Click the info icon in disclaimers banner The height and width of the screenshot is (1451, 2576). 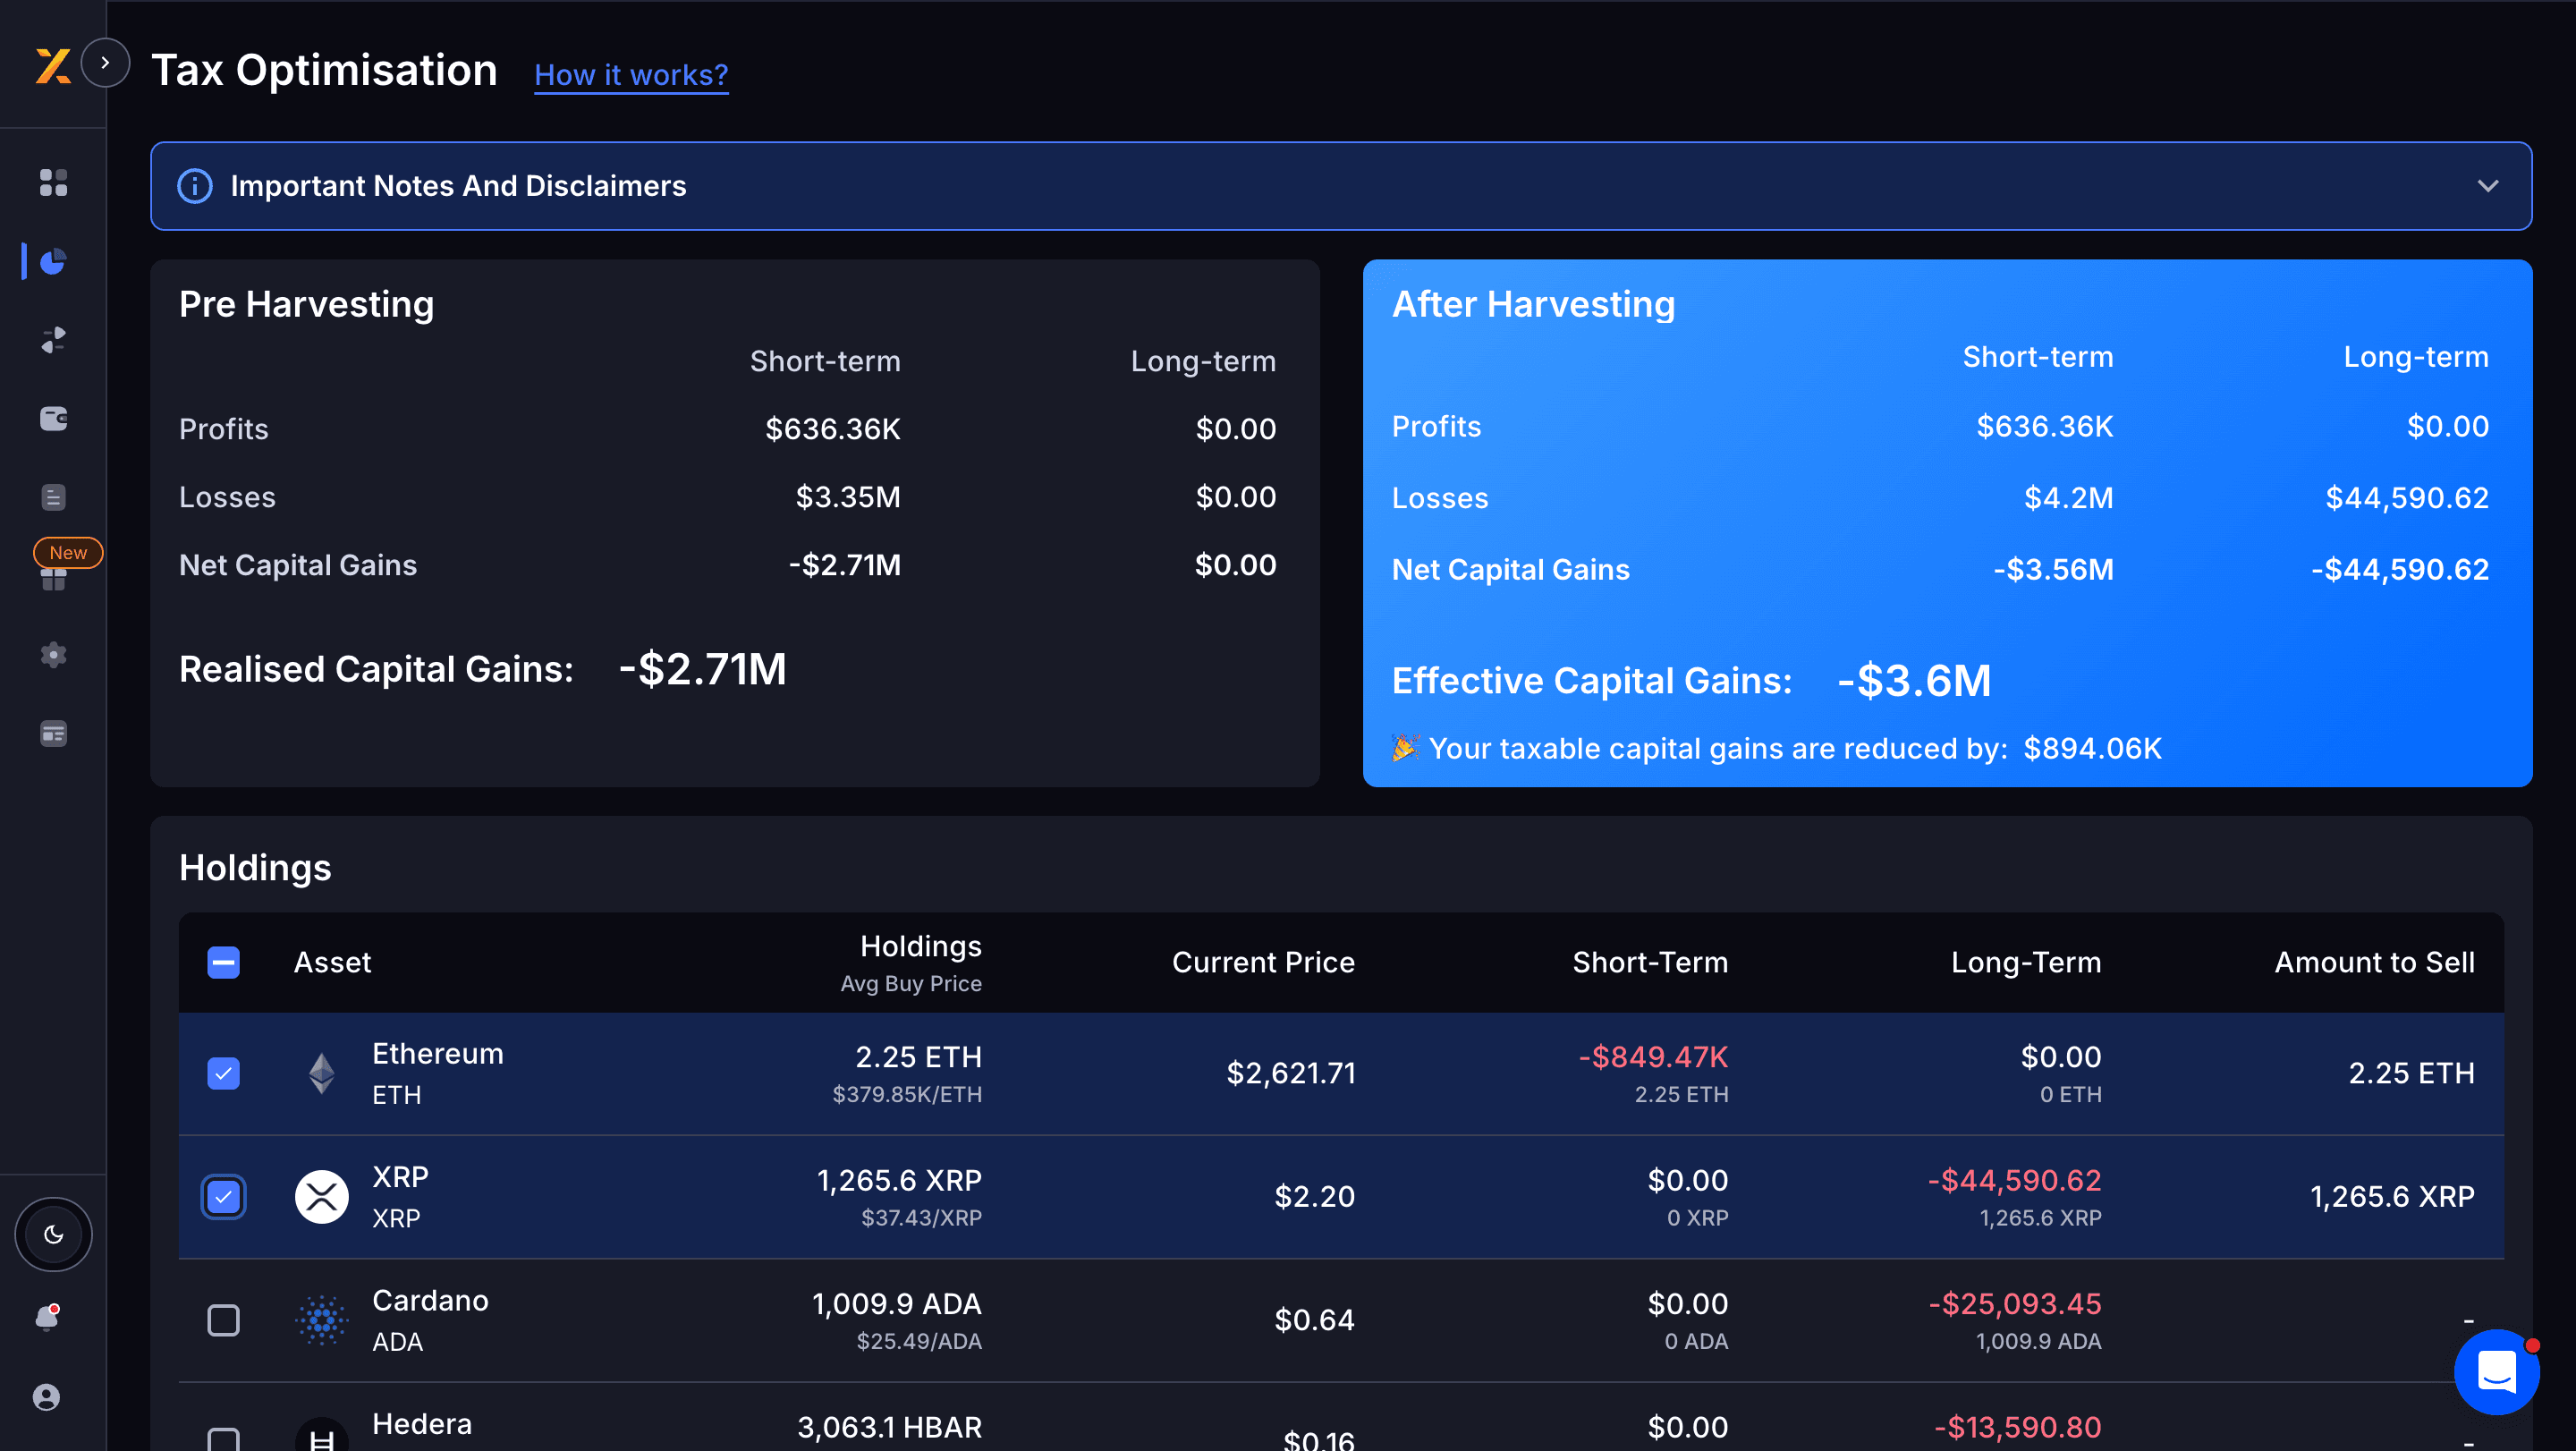[x=195, y=186]
